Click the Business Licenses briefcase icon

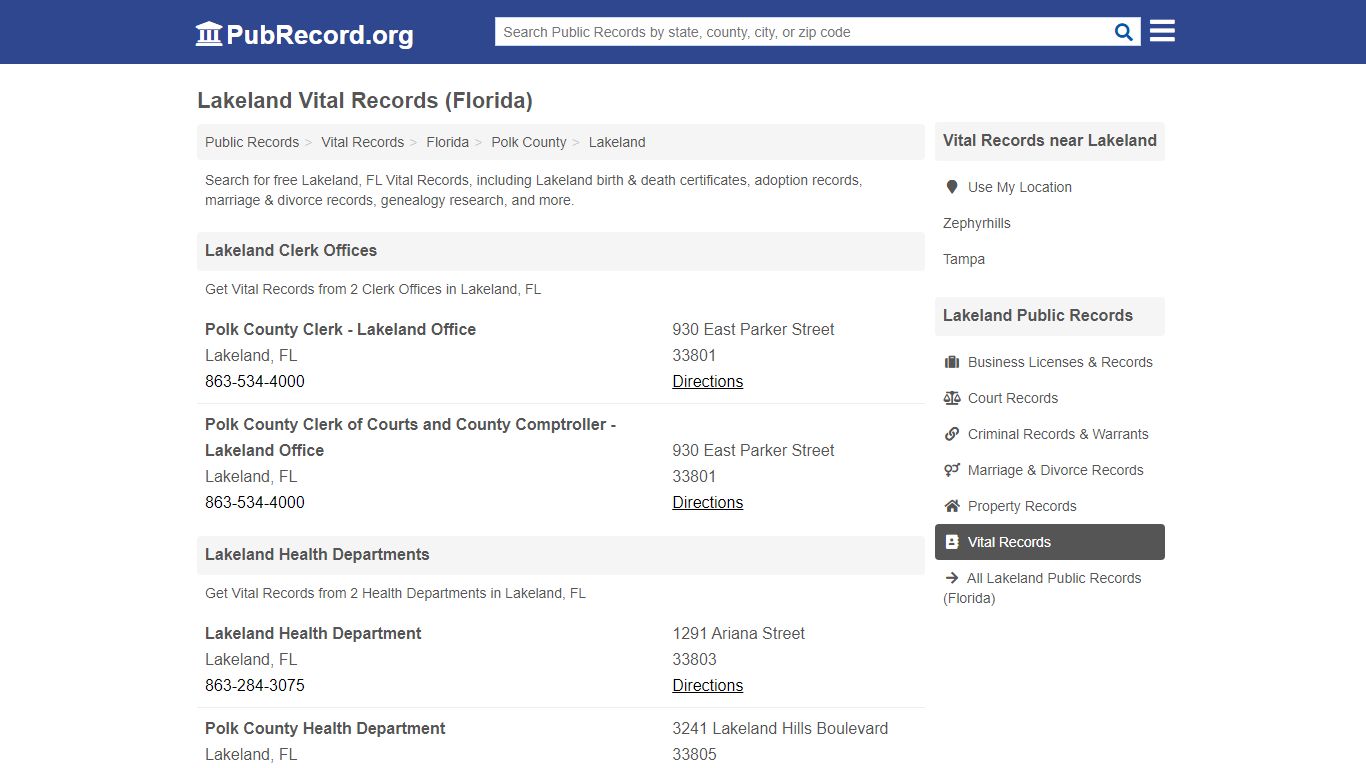tap(952, 362)
